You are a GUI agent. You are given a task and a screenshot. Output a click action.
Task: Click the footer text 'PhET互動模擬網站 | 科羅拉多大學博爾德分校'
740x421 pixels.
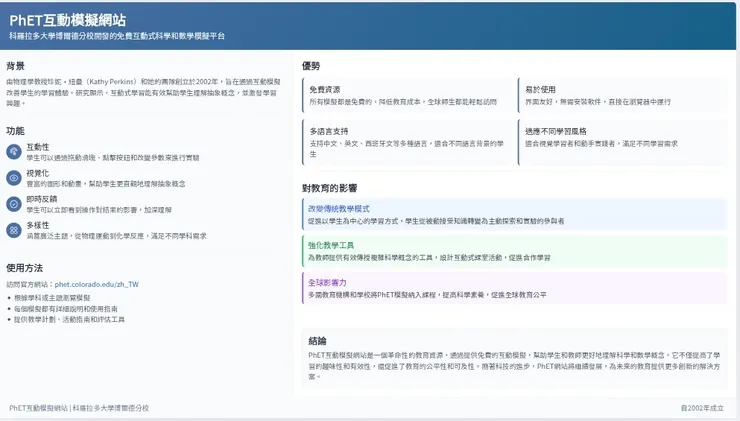tap(79, 408)
